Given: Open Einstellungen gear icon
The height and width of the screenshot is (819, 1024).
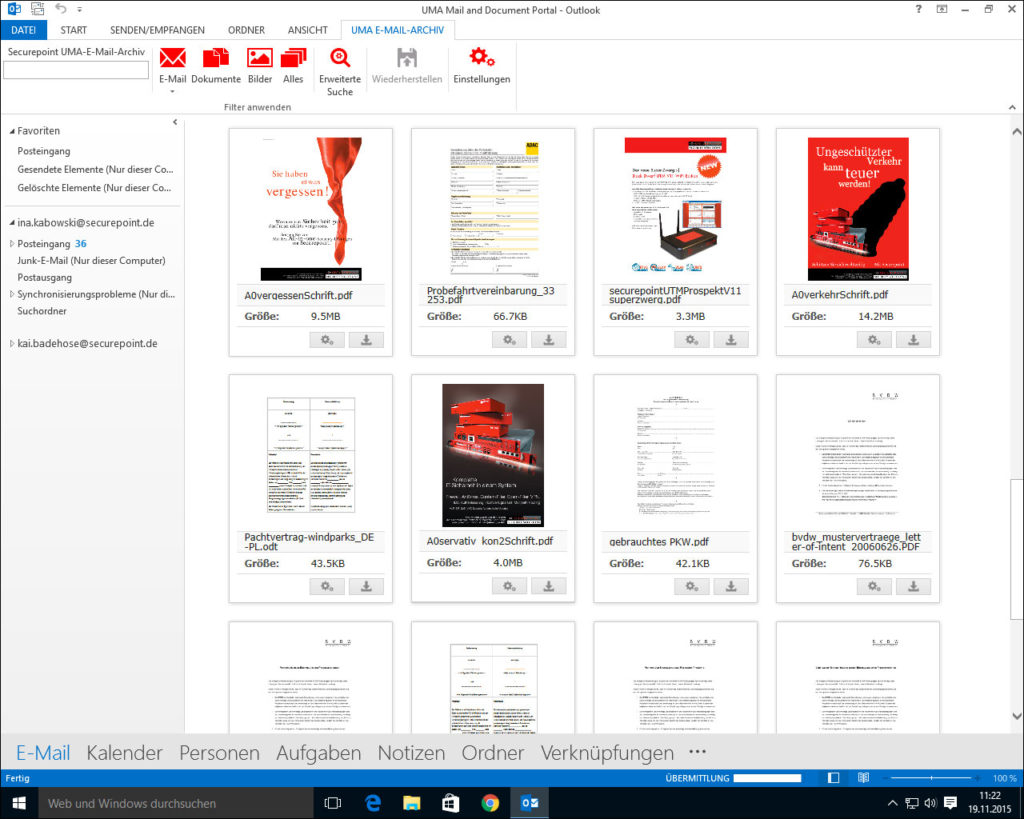Looking at the screenshot, I should point(482,58).
